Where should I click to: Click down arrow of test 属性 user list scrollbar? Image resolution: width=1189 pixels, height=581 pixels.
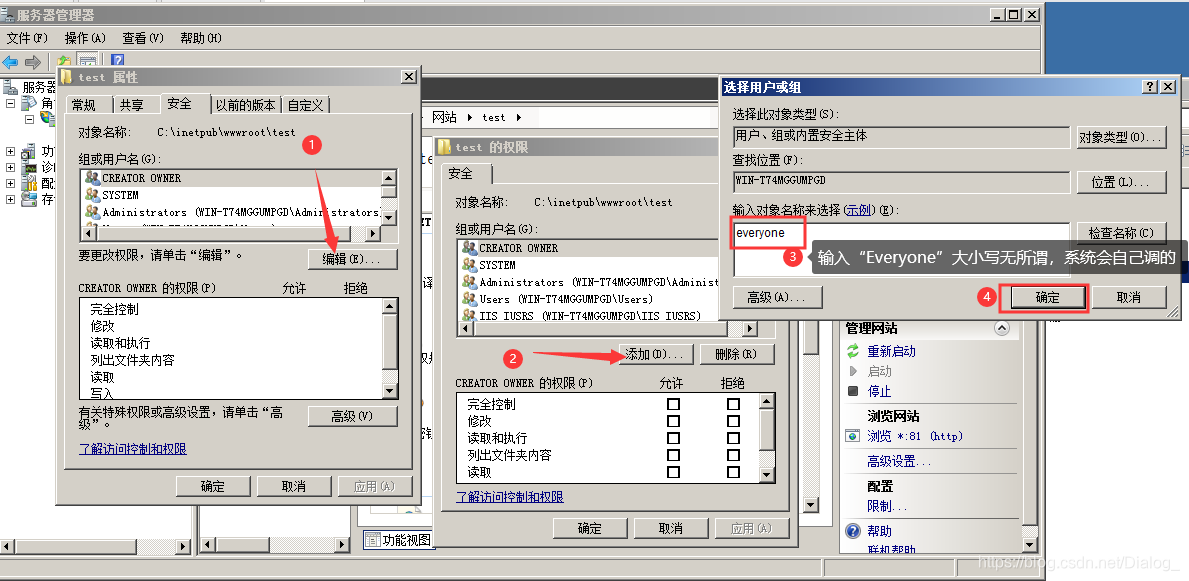point(389,217)
